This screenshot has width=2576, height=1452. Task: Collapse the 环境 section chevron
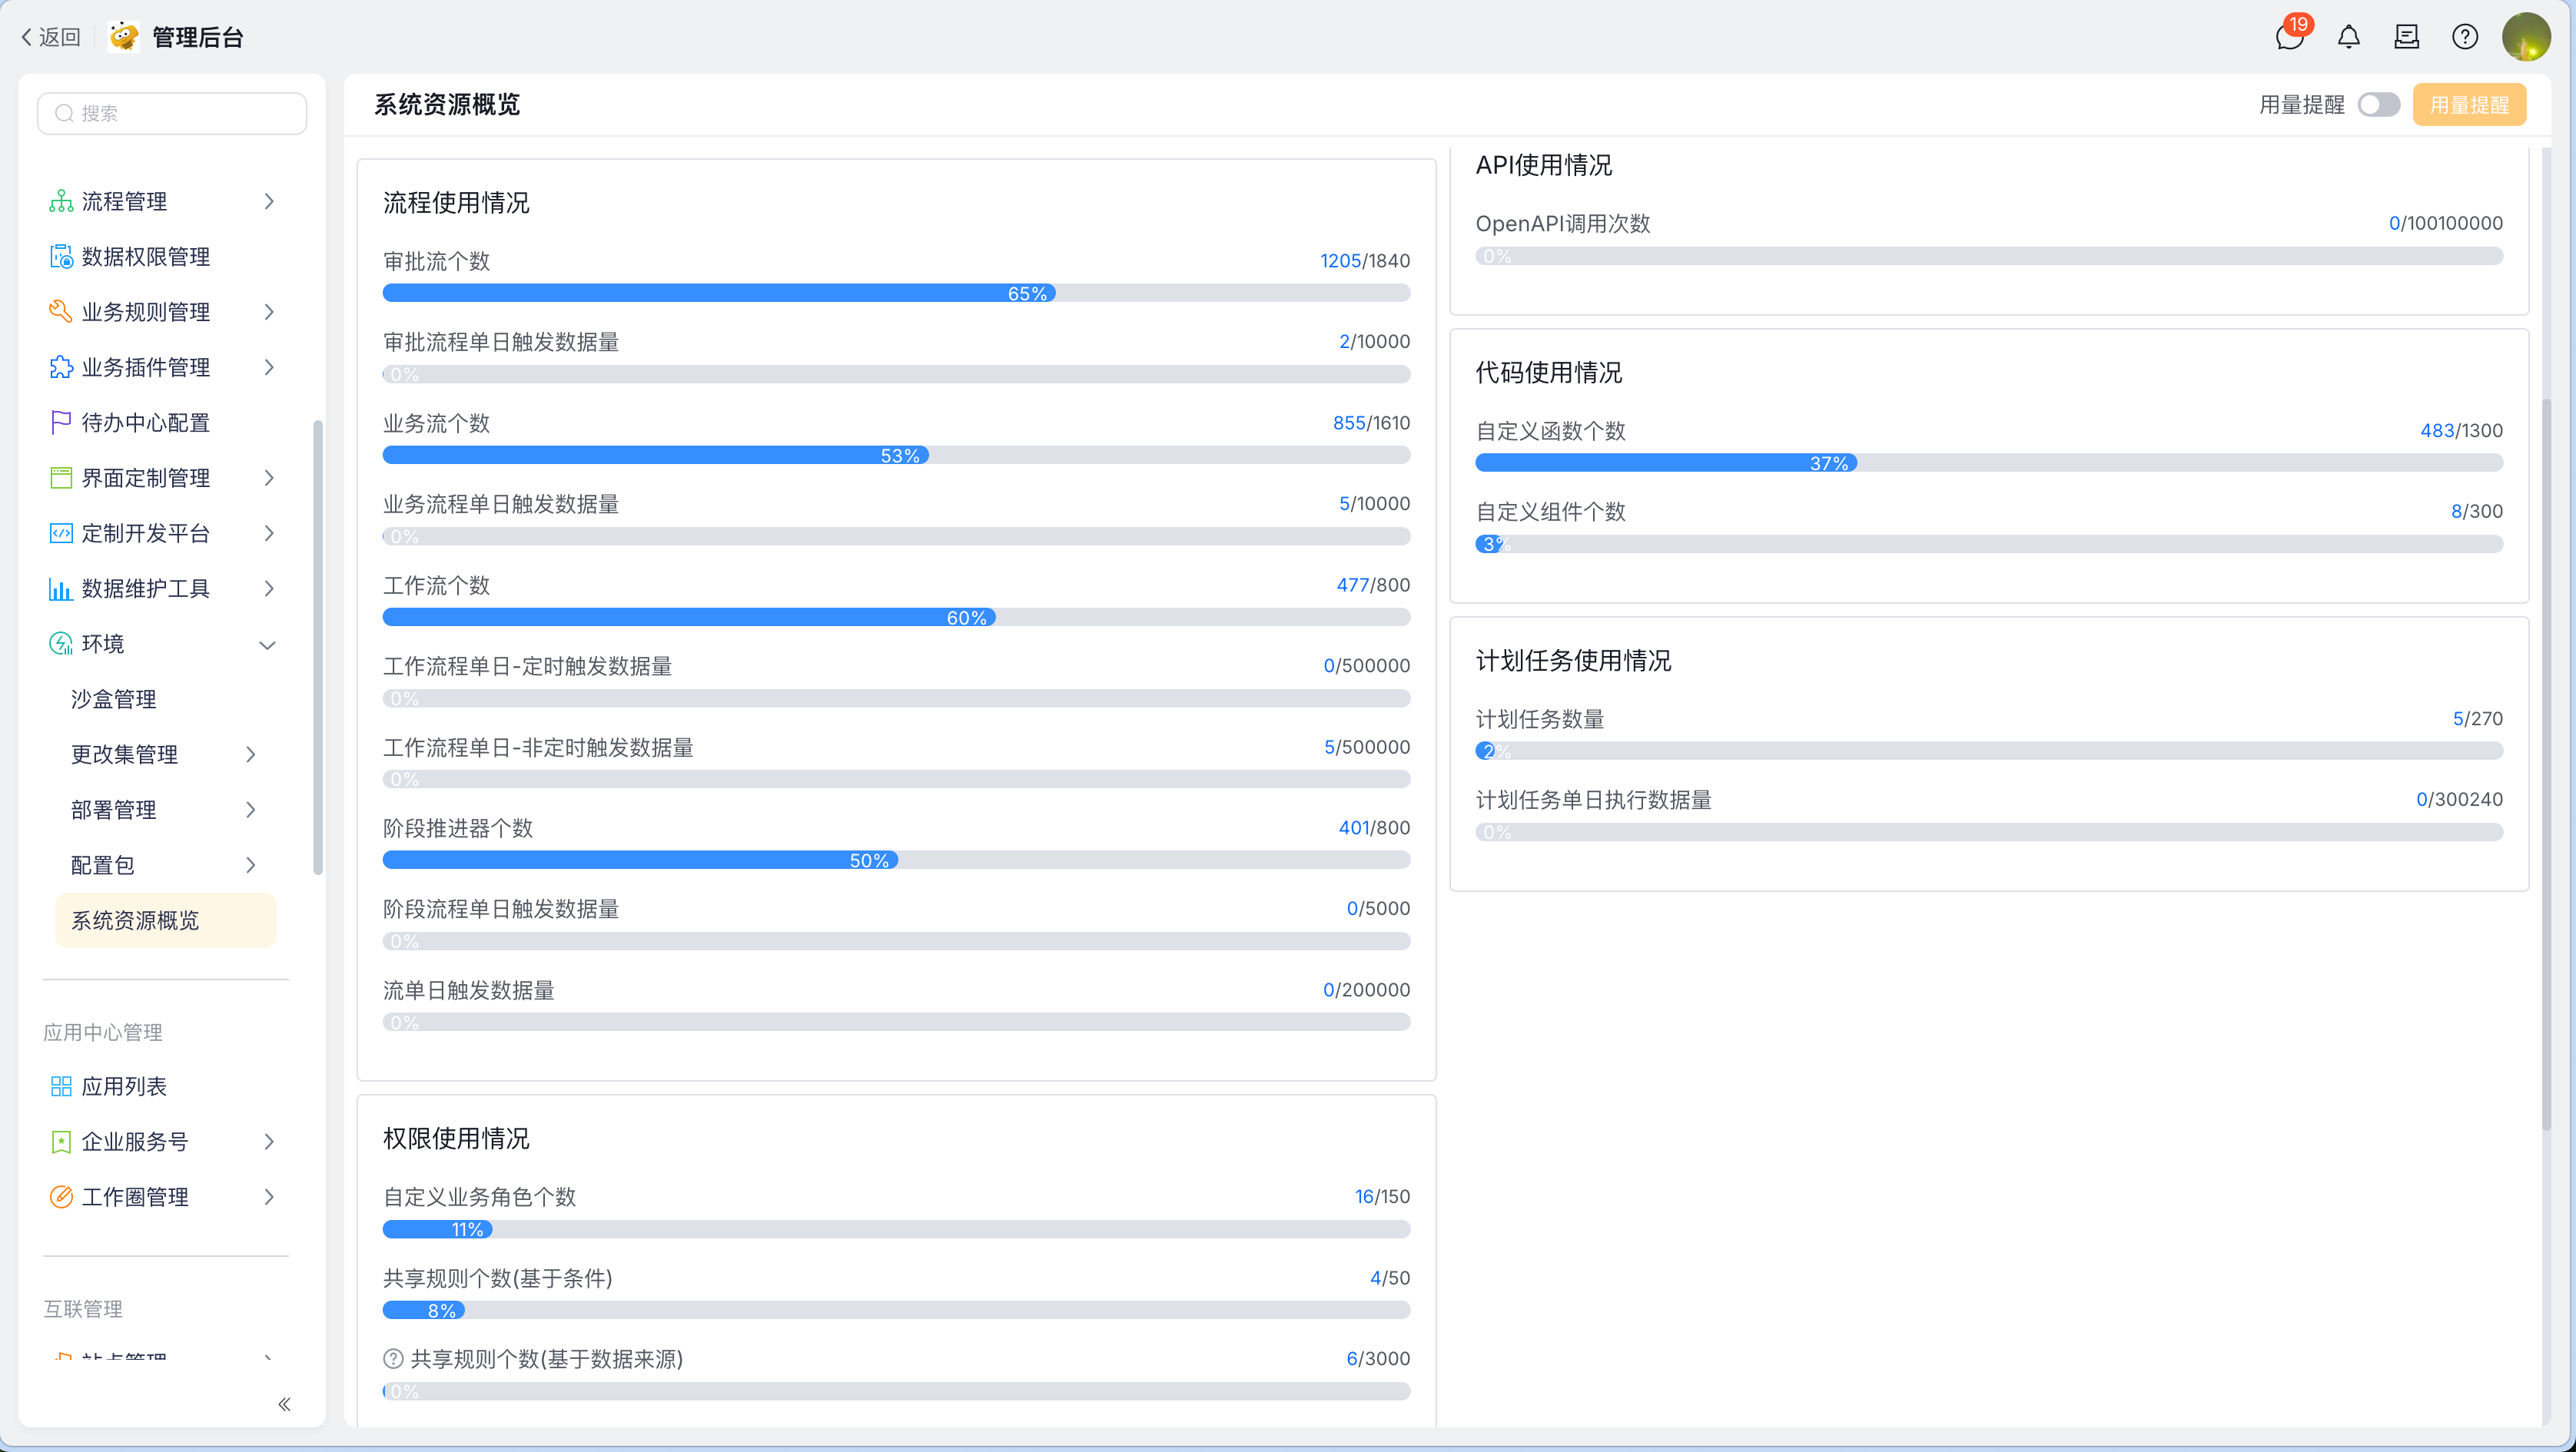267,645
